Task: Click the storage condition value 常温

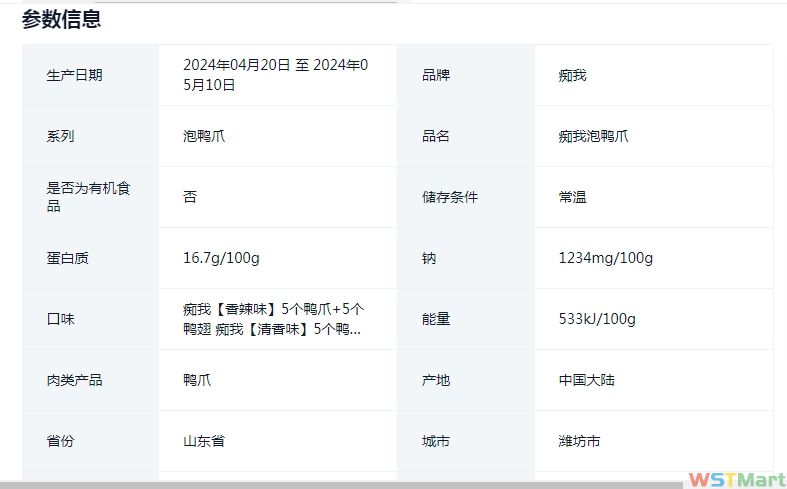Action: pyautogui.click(x=572, y=197)
